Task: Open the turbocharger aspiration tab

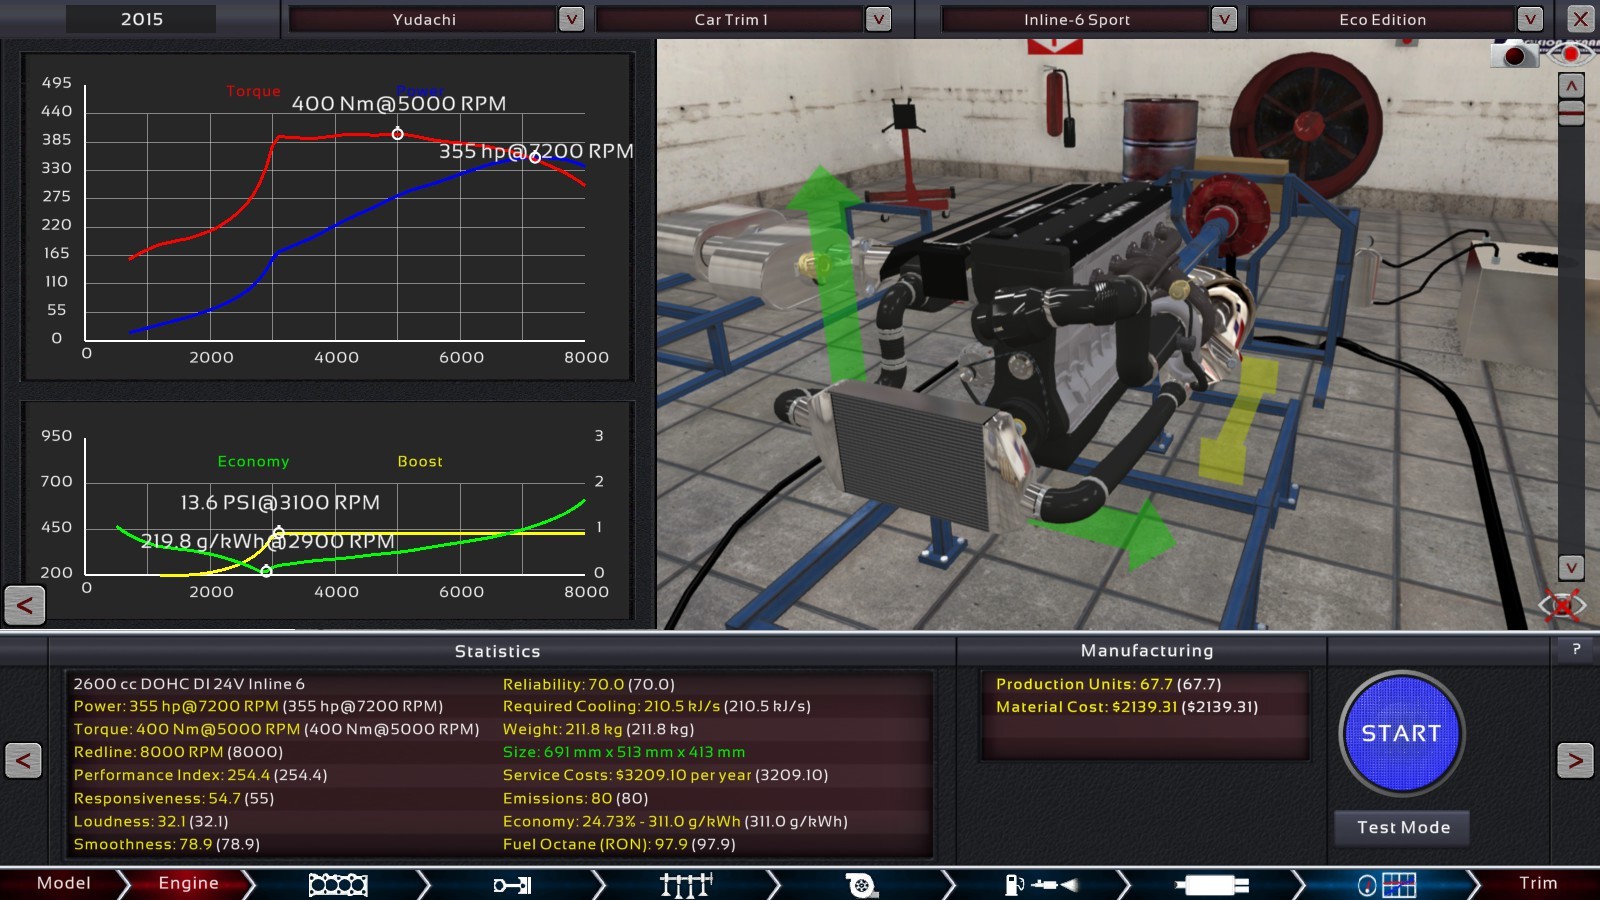Action: [861, 884]
